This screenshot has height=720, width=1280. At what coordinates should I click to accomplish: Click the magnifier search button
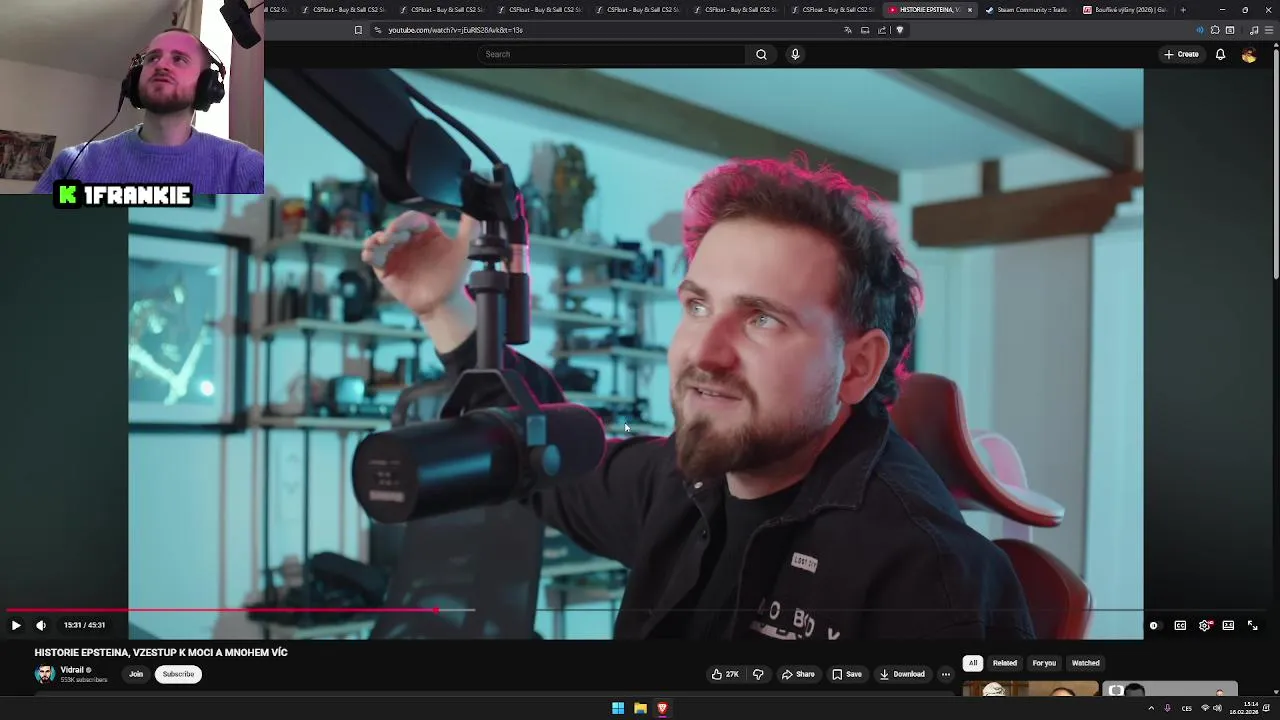pos(761,54)
